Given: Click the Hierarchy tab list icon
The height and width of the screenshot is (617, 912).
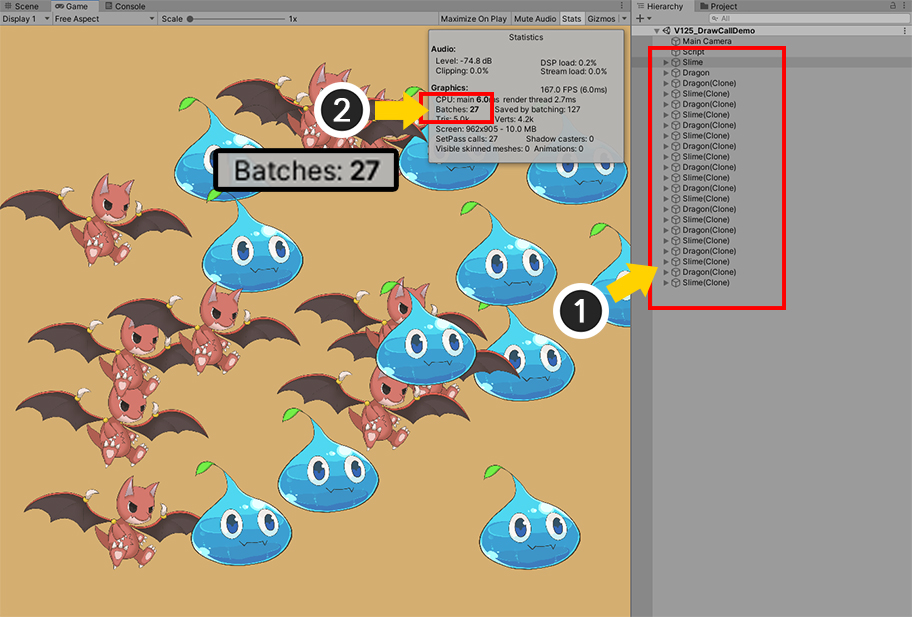Looking at the screenshot, I should point(641,6).
